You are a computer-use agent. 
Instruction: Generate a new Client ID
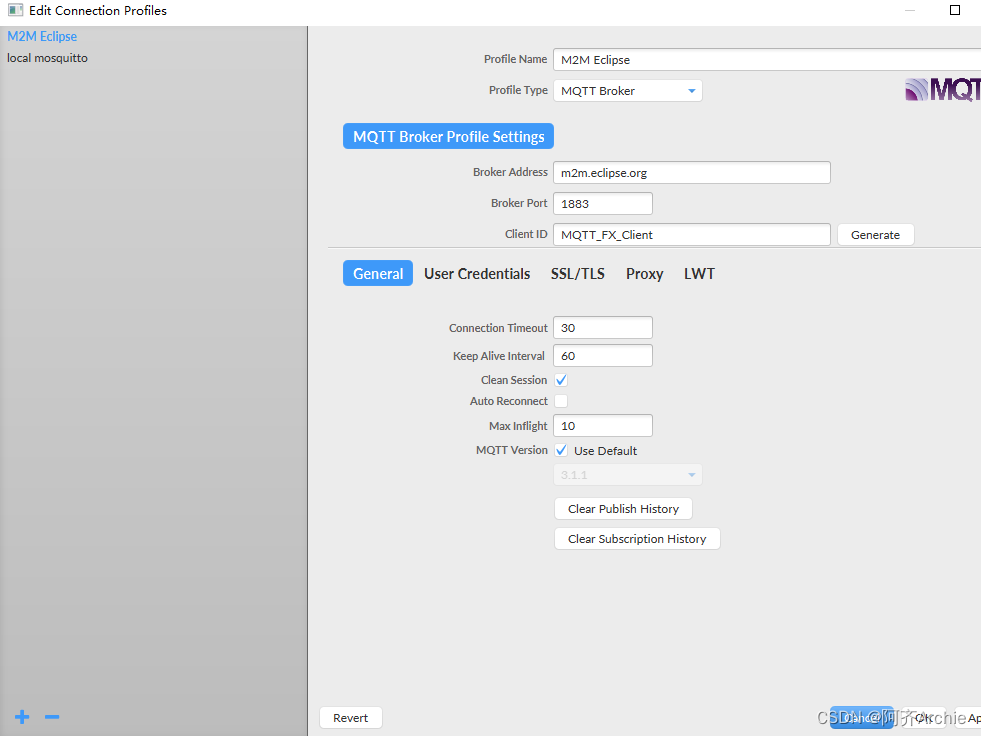[875, 235]
